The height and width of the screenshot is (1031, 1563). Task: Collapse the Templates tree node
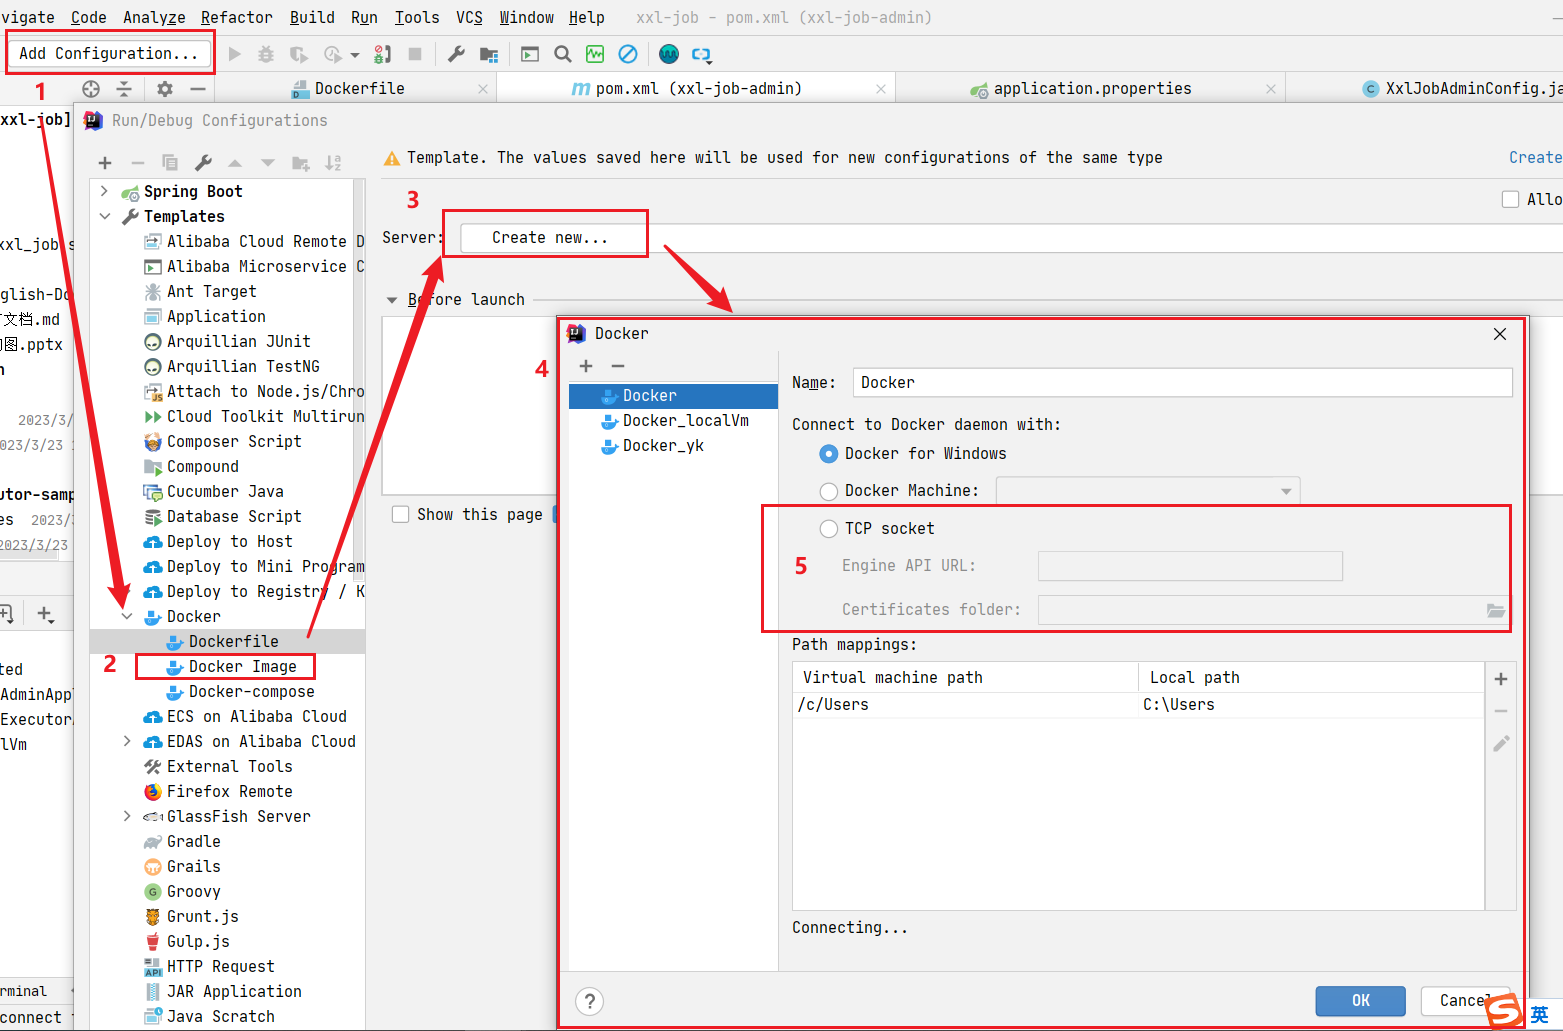tap(104, 216)
